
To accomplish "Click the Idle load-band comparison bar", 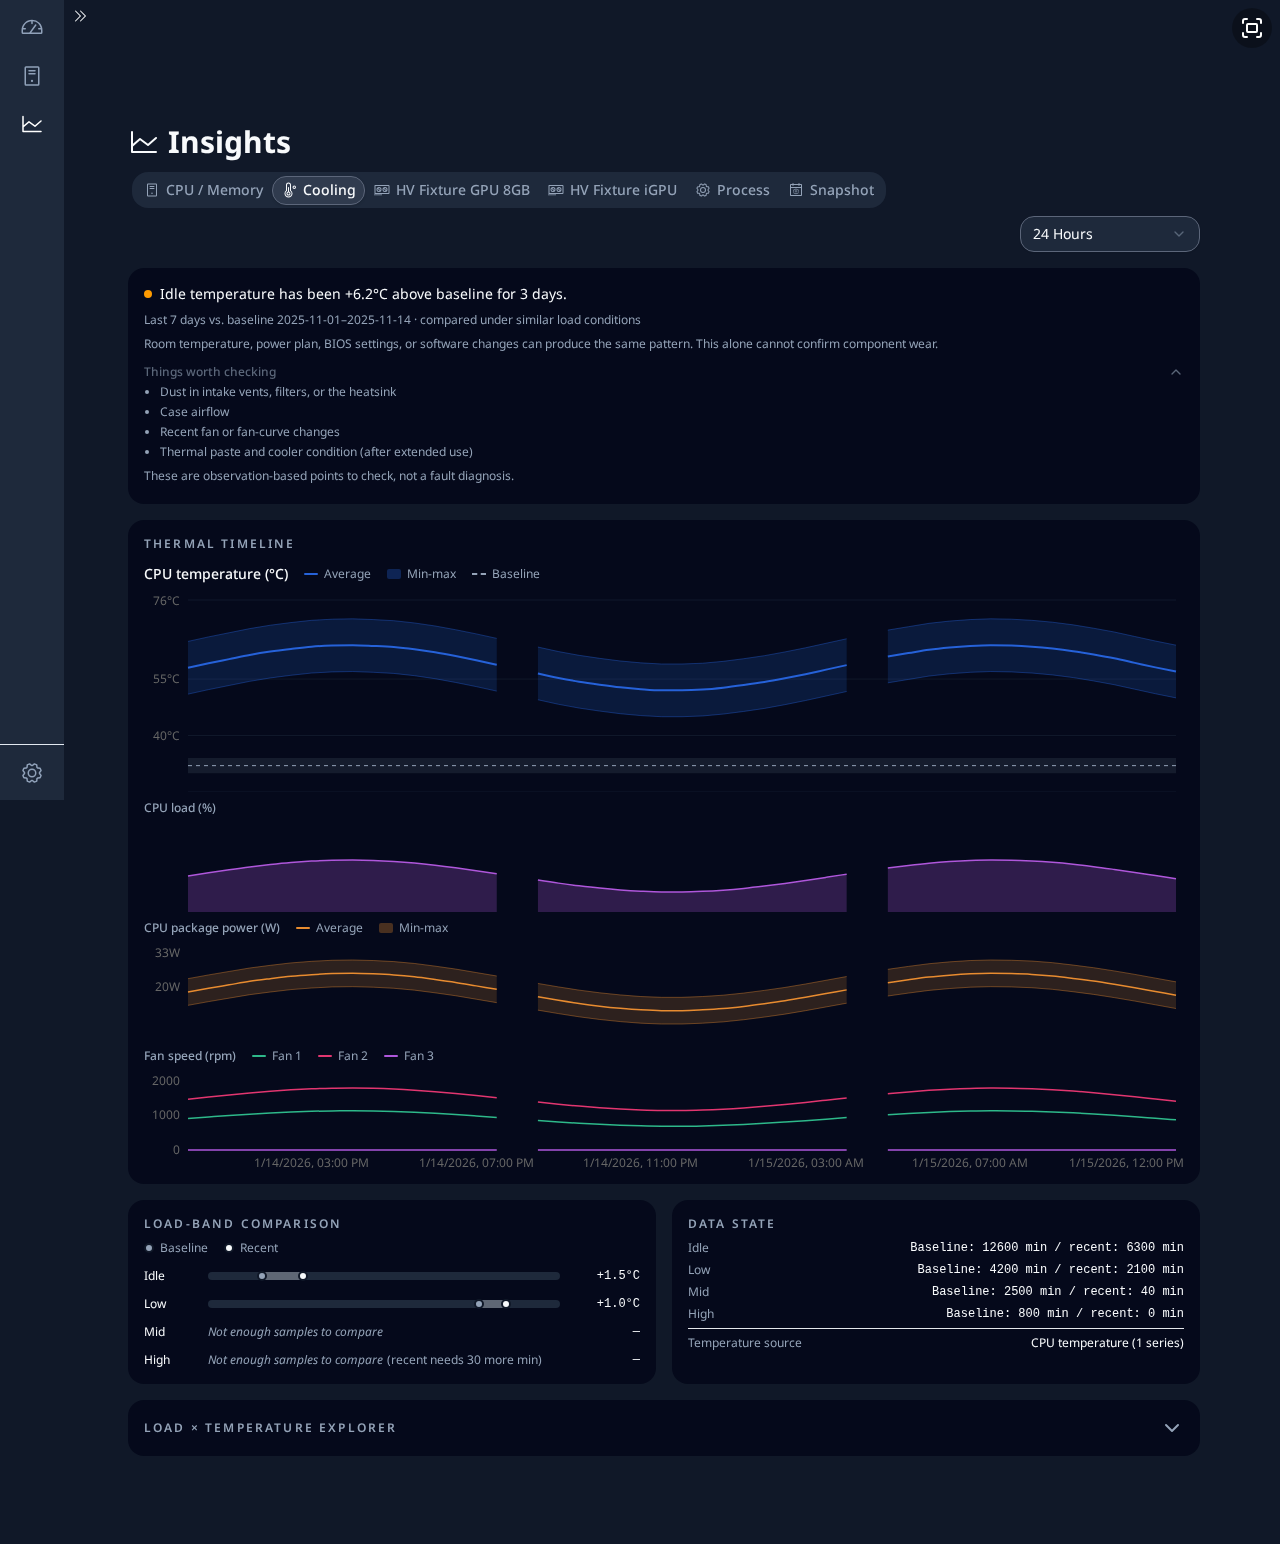I will coord(384,1276).
